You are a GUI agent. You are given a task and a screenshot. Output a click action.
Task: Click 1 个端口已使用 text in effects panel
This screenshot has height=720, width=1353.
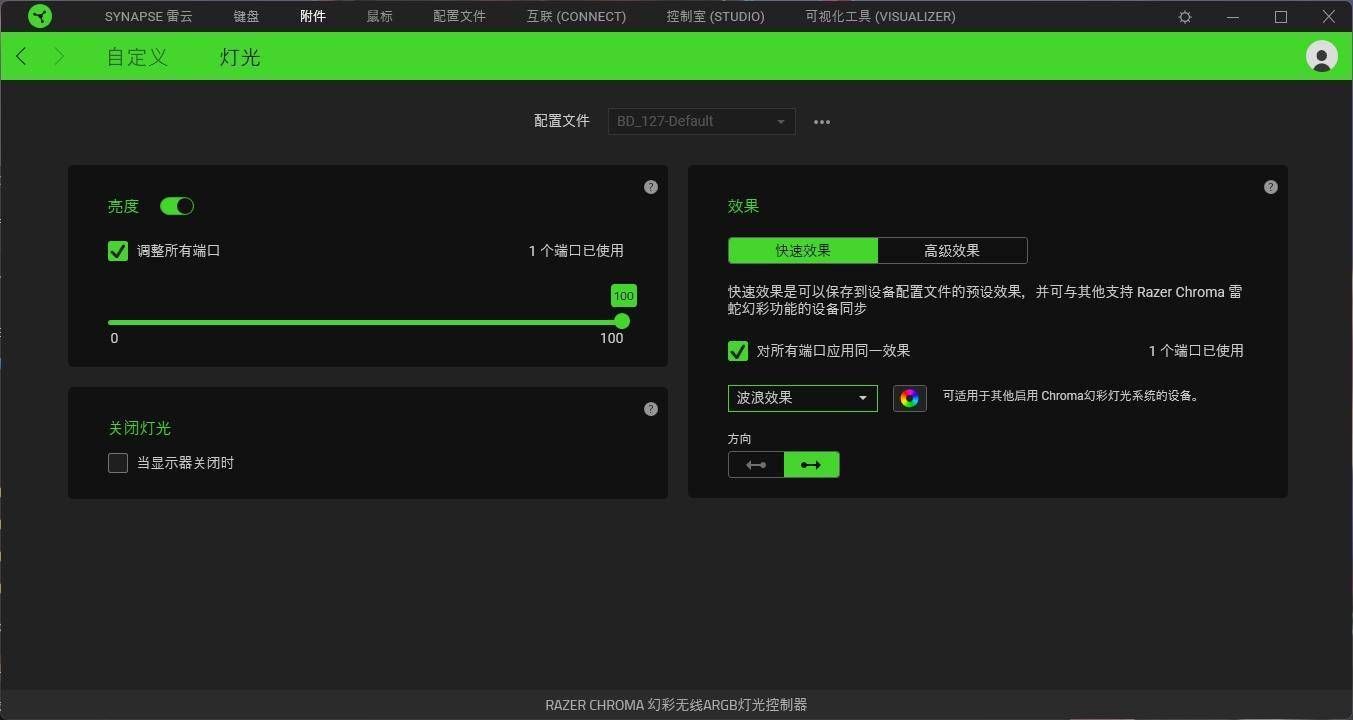1196,351
